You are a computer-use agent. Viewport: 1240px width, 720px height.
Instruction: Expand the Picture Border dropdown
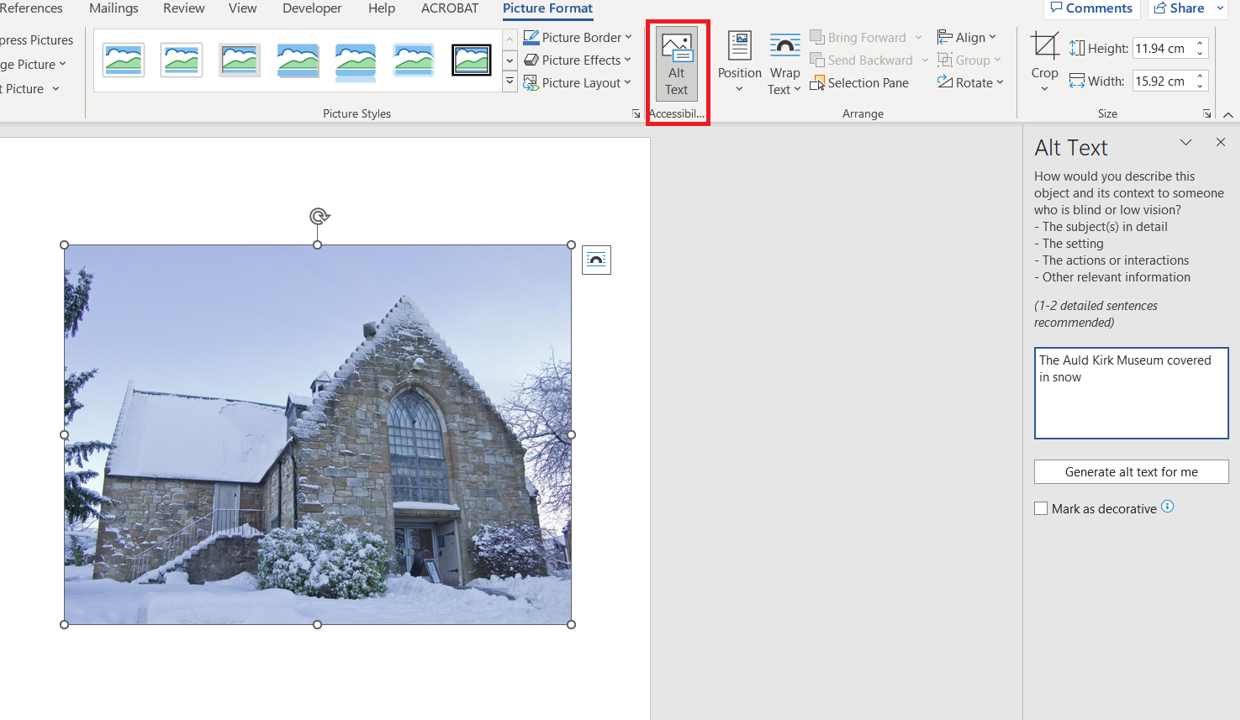(x=578, y=37)
